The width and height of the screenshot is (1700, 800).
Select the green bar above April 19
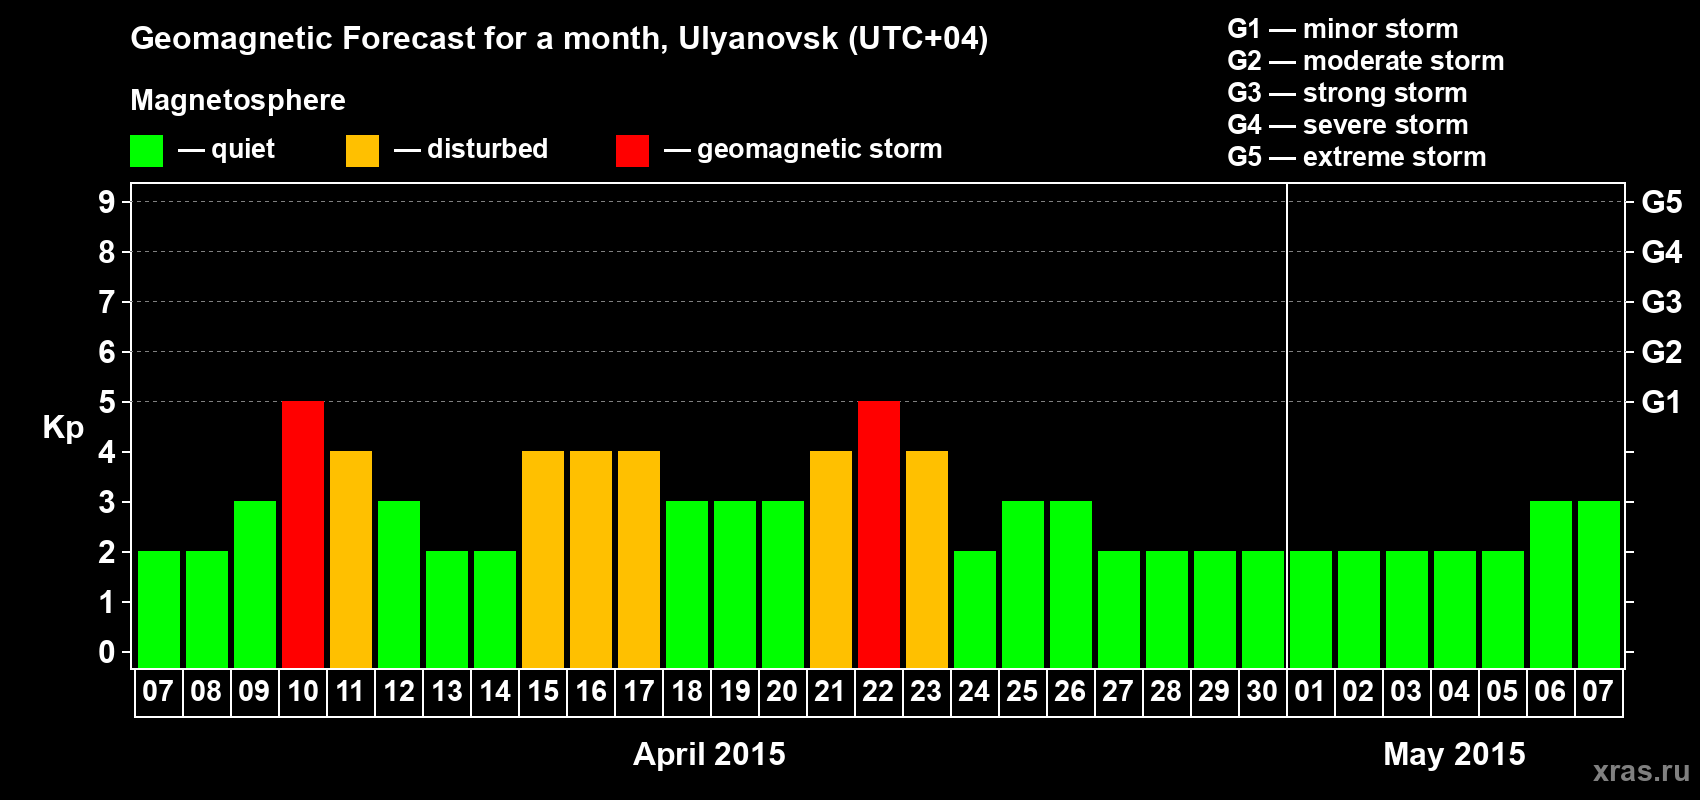point(735,584)
